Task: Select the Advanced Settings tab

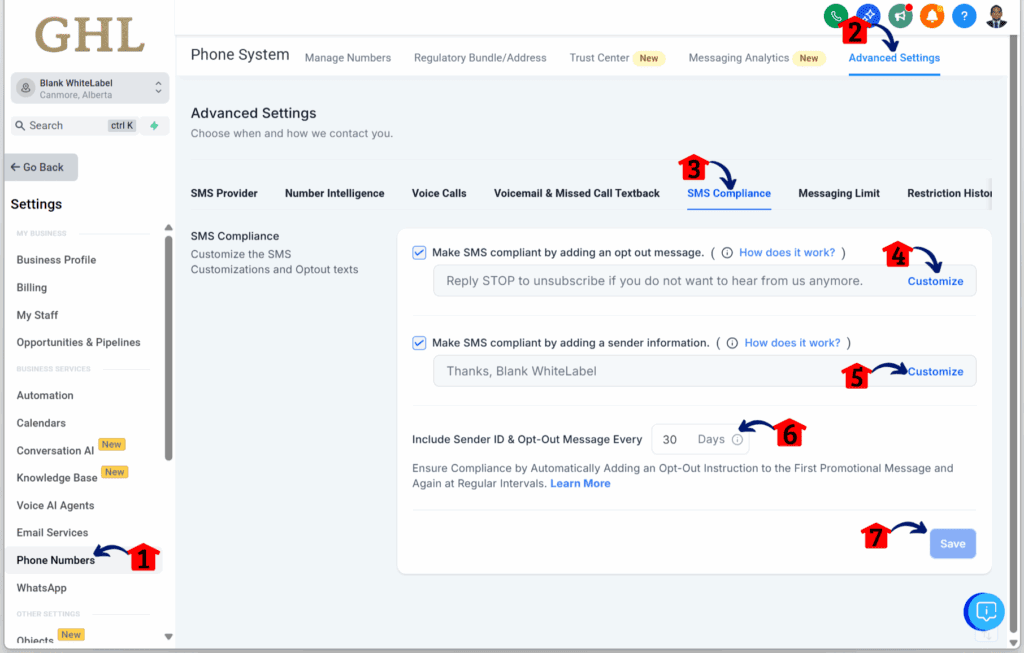Action: [894, 58]
